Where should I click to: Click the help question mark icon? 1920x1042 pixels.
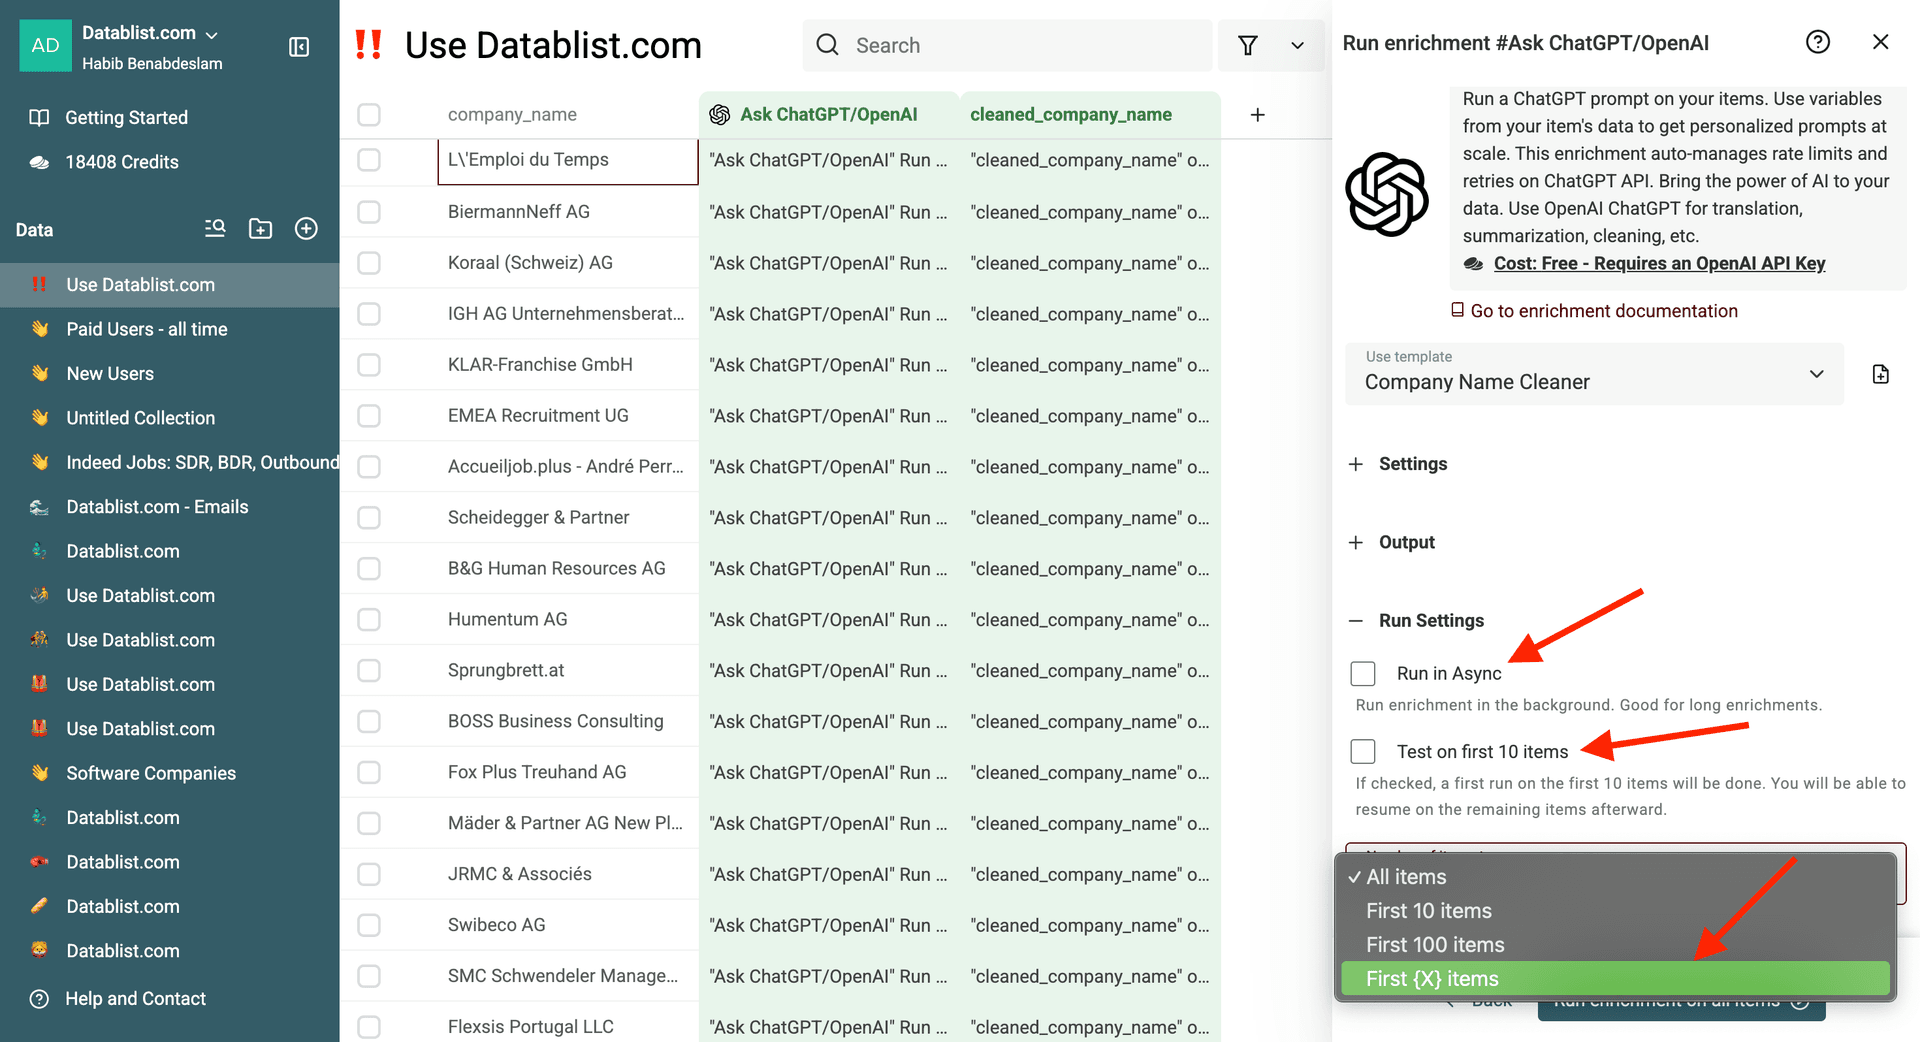click(1817, 42)
